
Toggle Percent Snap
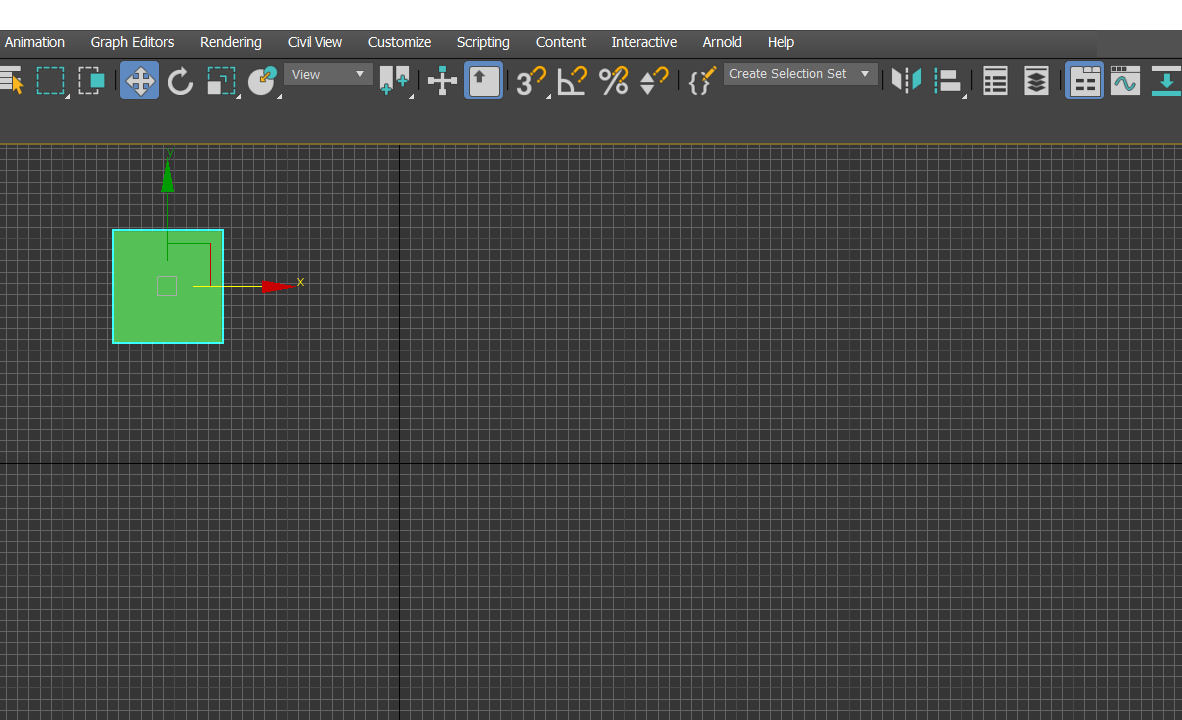point(613,81)
